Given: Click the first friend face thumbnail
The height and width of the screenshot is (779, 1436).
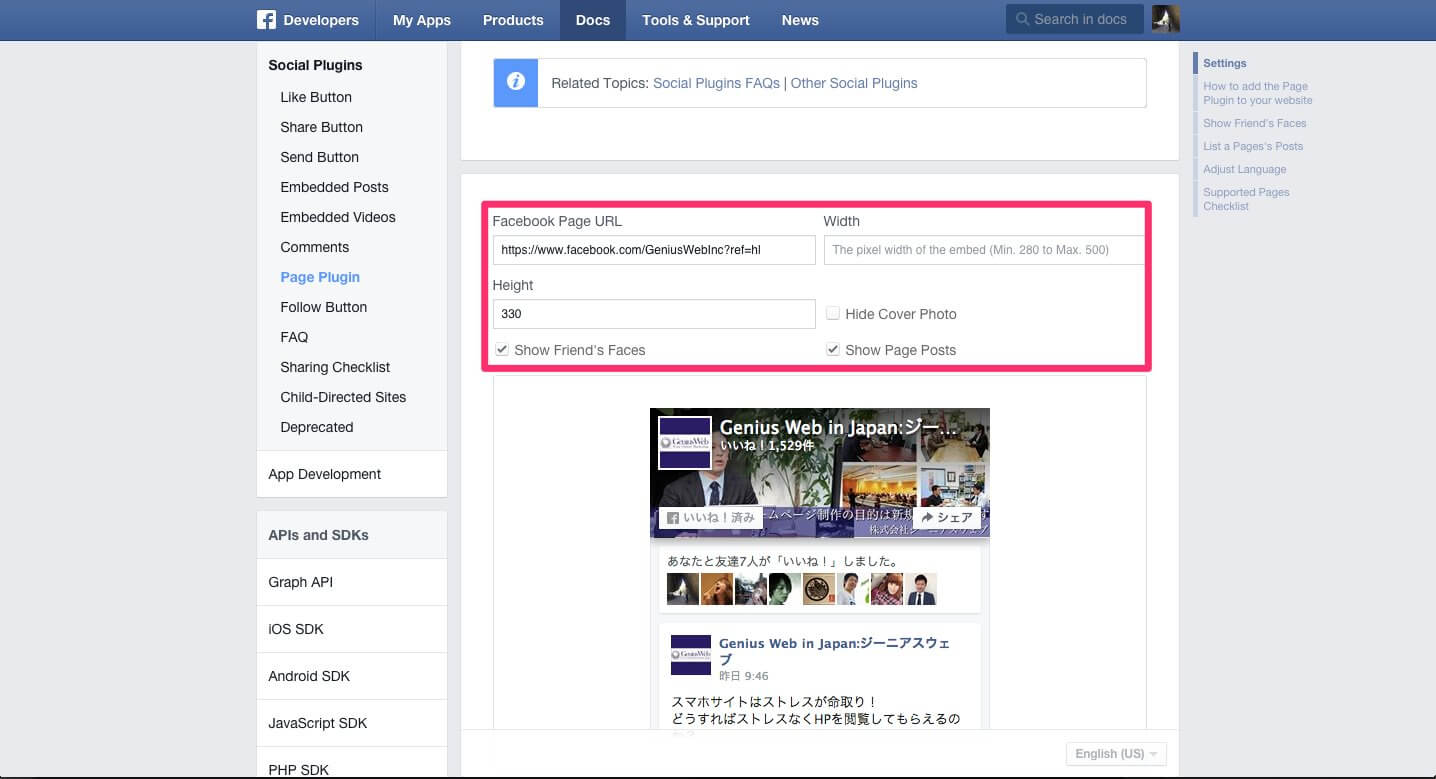Looking at the screenshot, I should 683,589.
